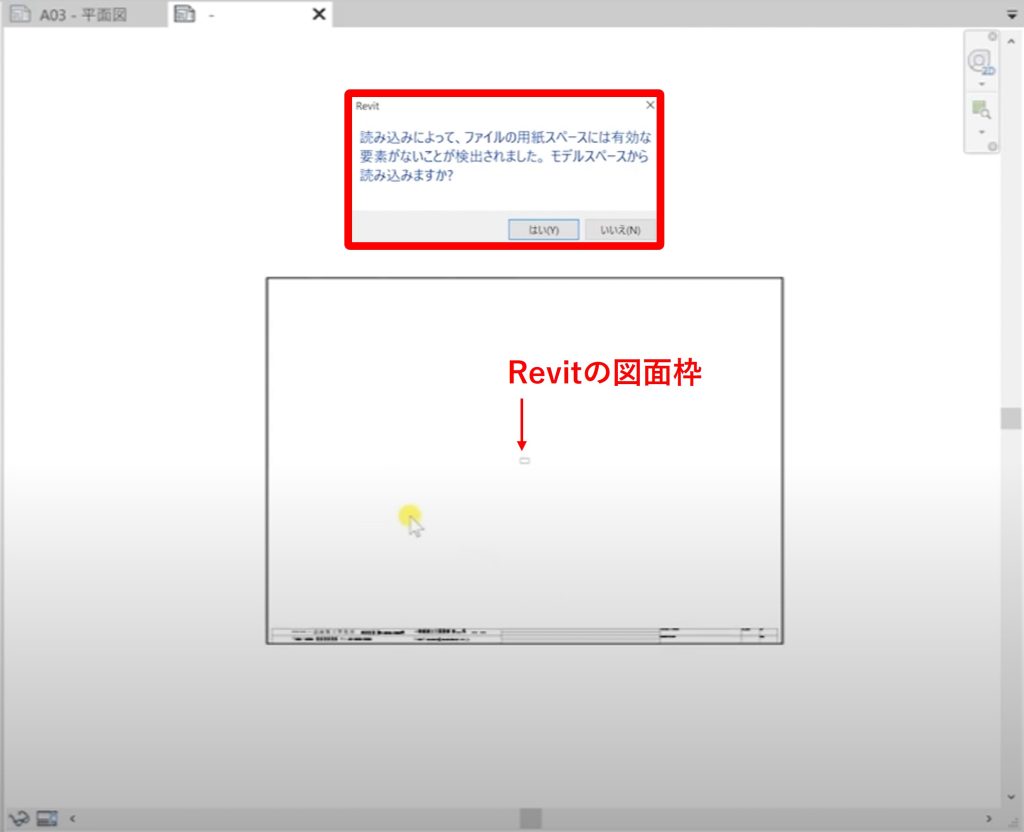Open the Steering Wheel dropdown arrow

click(981, 84)
